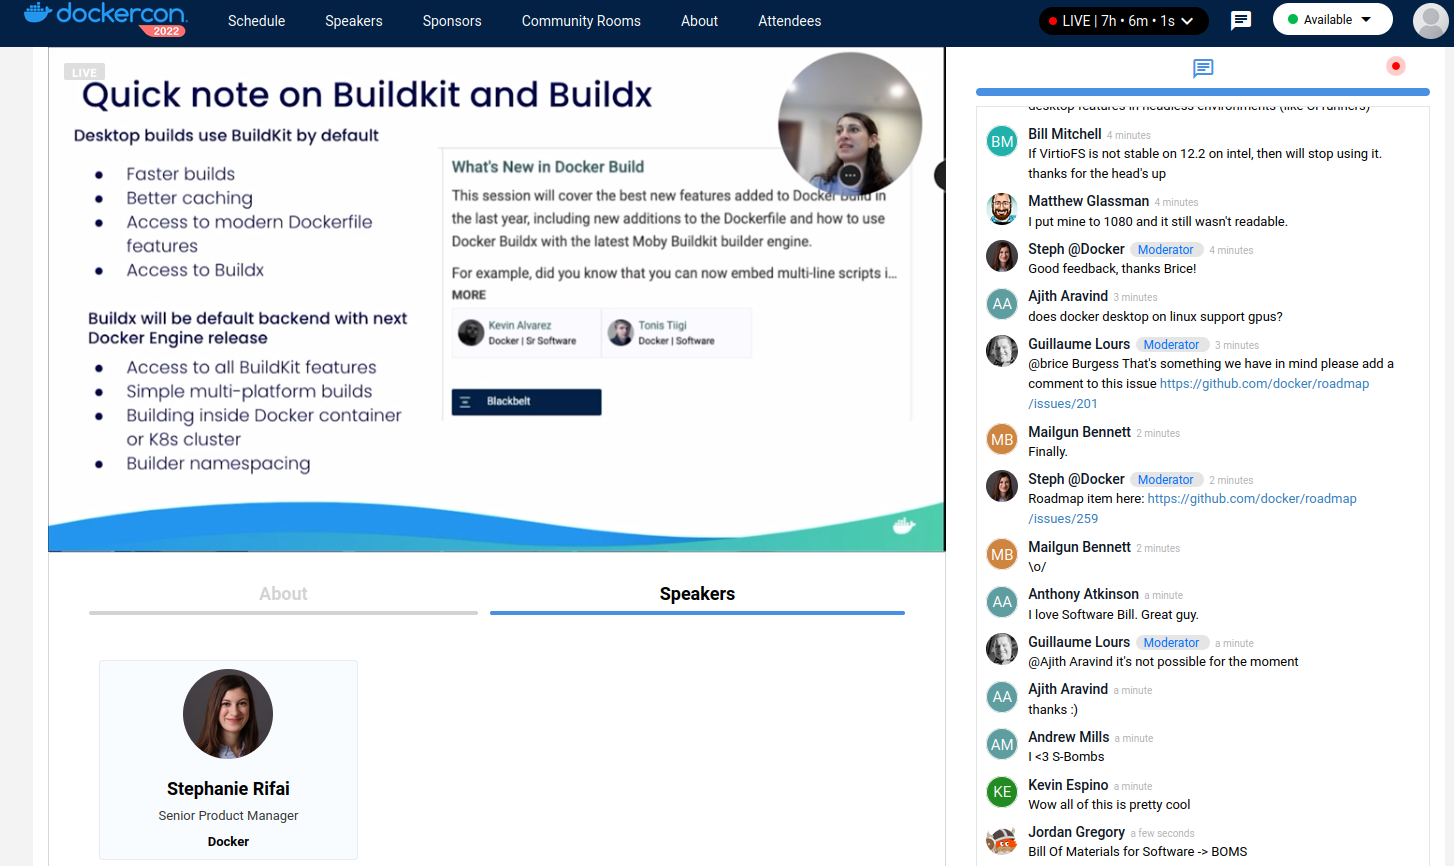The image size is (1454, 866).
Task: Go to Community Rooms page
Action: point(581,21)
